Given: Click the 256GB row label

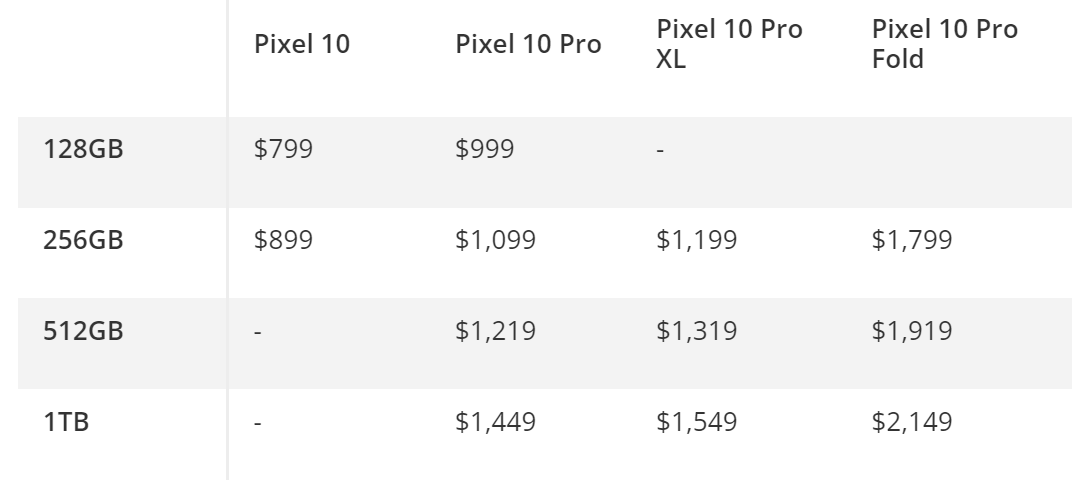Looking at the screenshot, I should pos(83,240).
